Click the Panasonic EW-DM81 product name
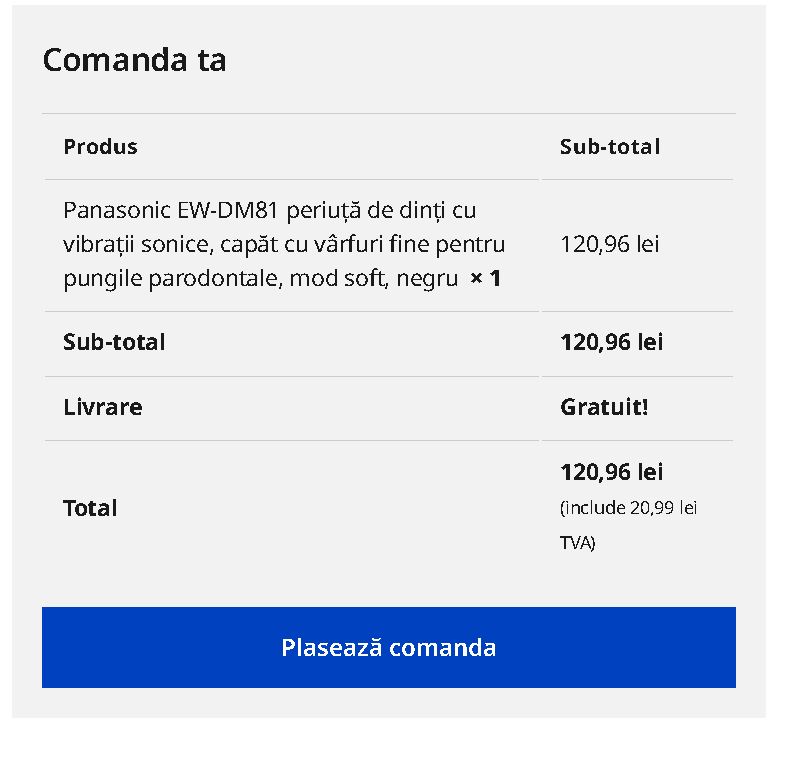This screenshot has height=758, width=800. pos(284,244)
